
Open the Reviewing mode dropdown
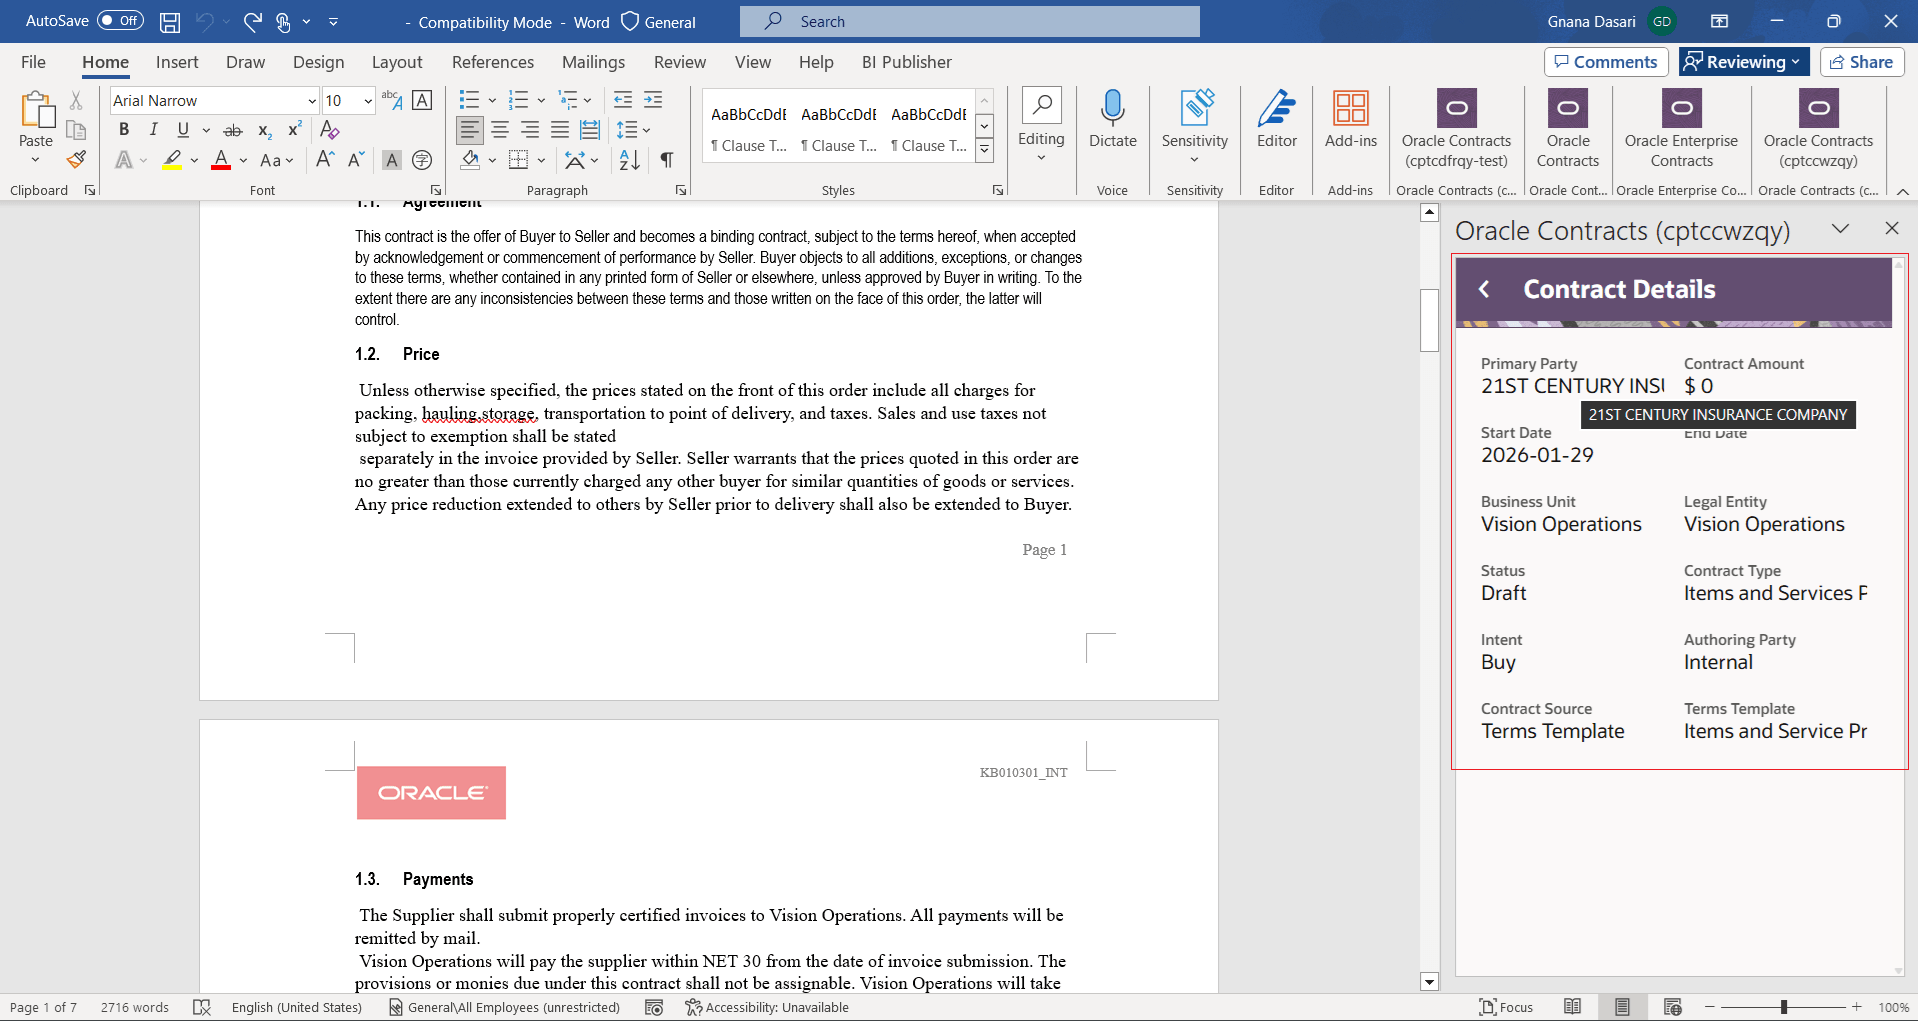1745,62
